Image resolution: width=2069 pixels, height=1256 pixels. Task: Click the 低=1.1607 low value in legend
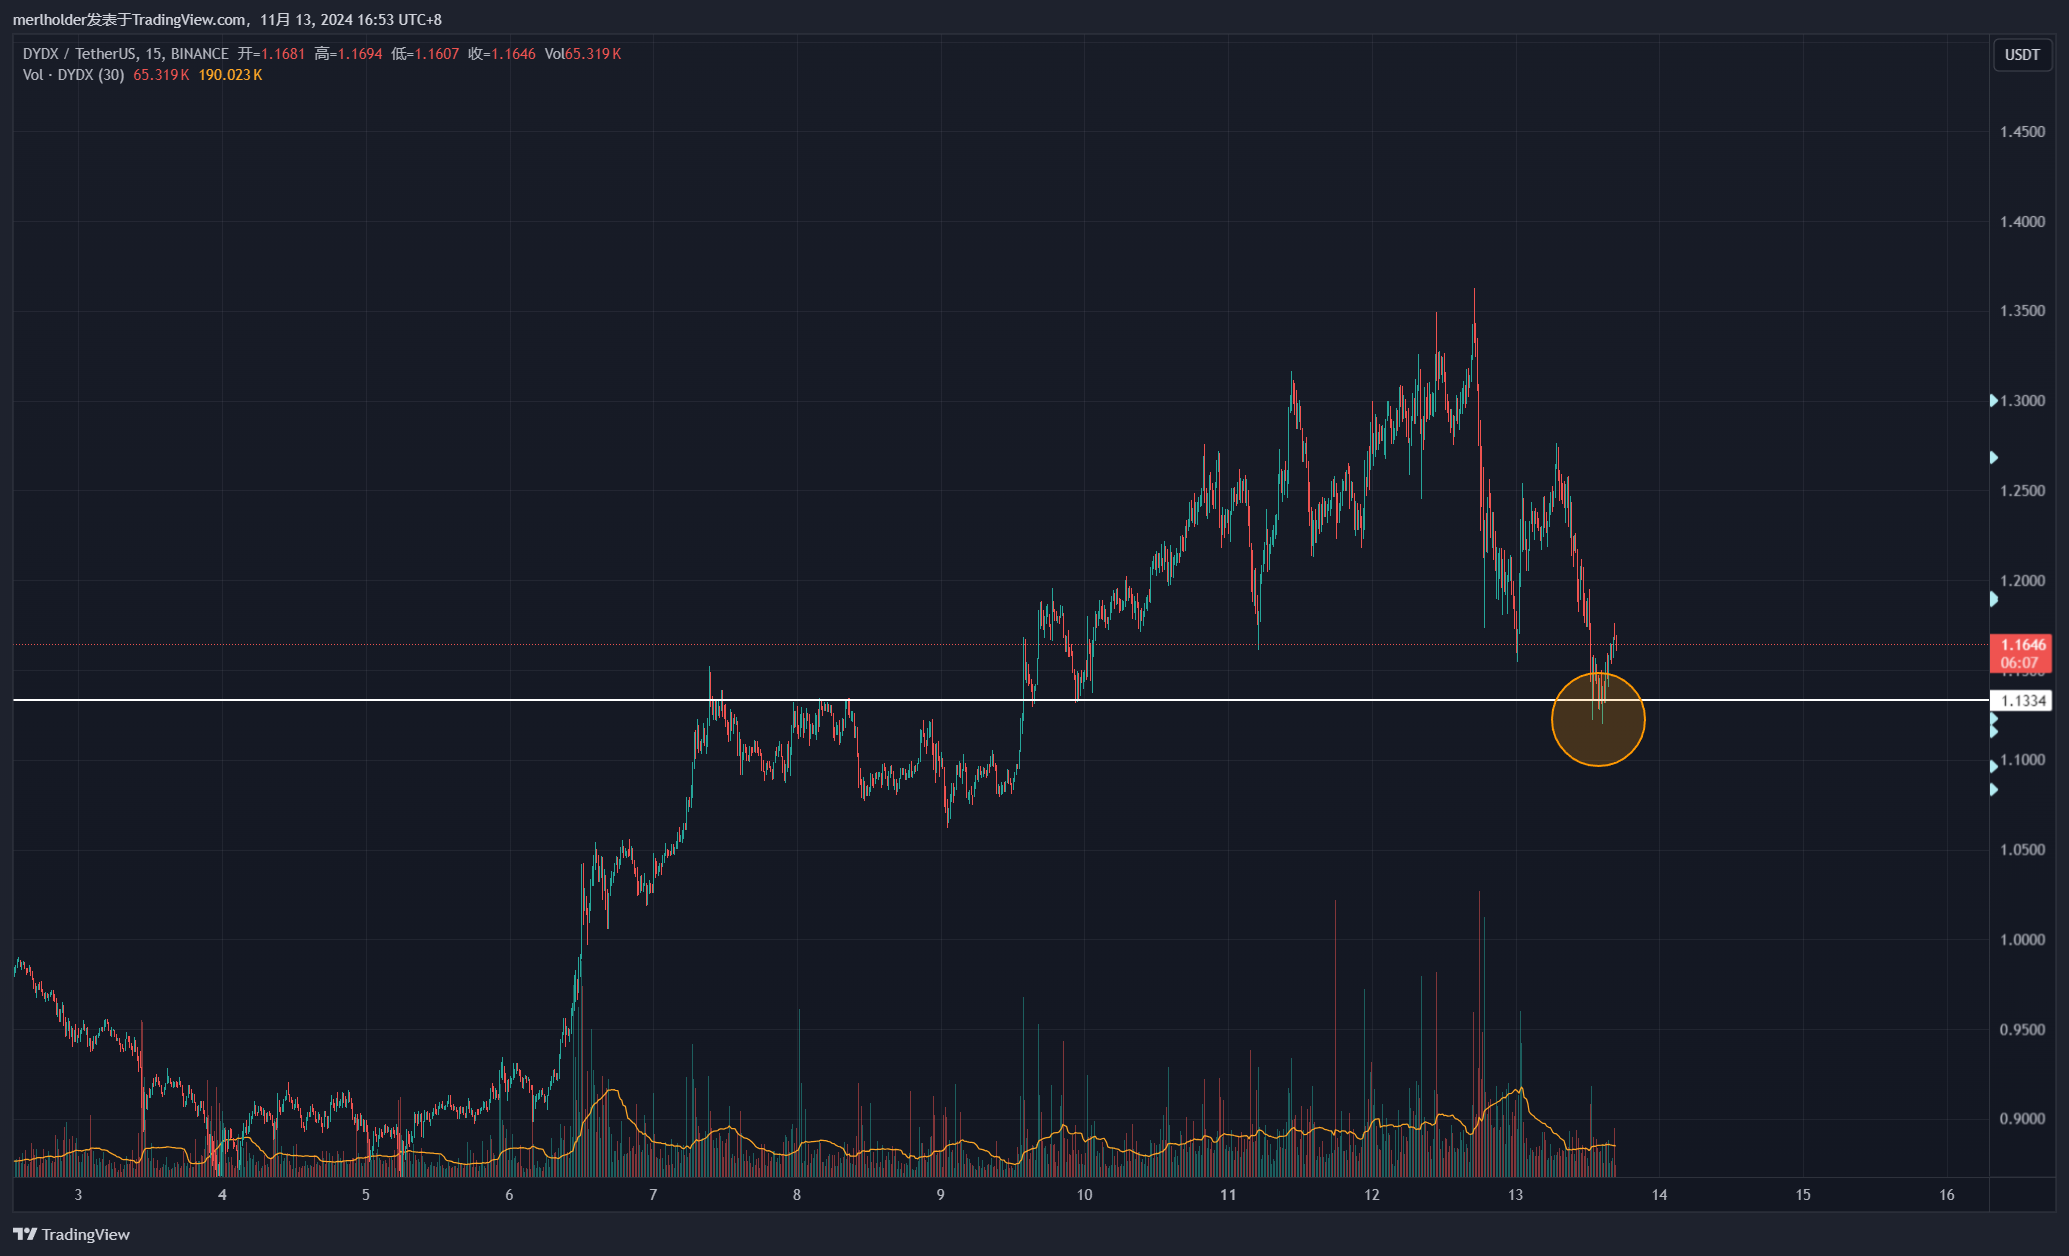pyautogui.click(x=425, y=54)
